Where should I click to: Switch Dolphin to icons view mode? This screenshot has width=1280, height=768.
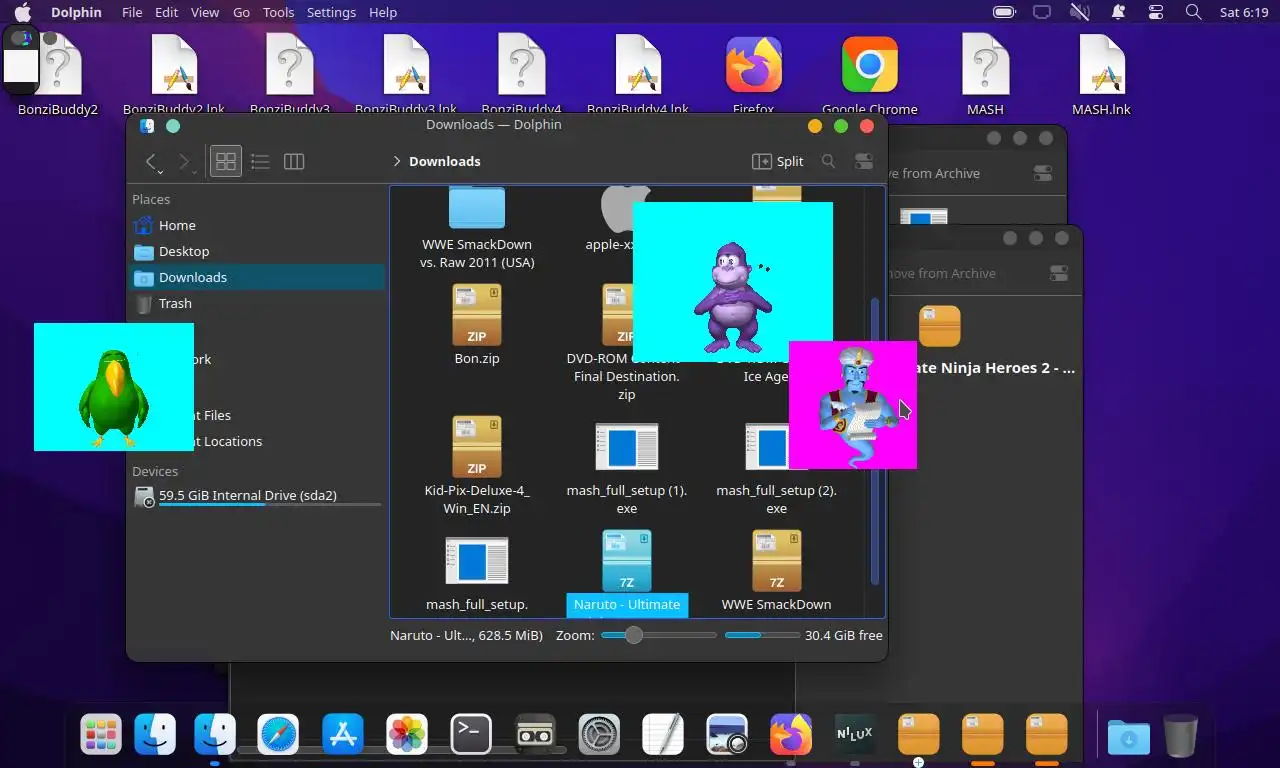tap(226, 161)
